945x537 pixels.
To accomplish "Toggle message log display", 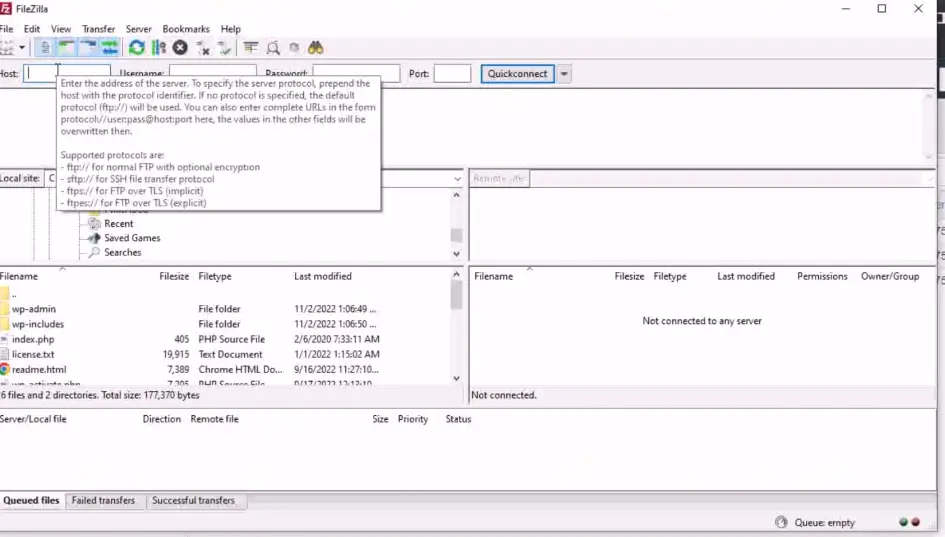I will (x=45, y=48).
